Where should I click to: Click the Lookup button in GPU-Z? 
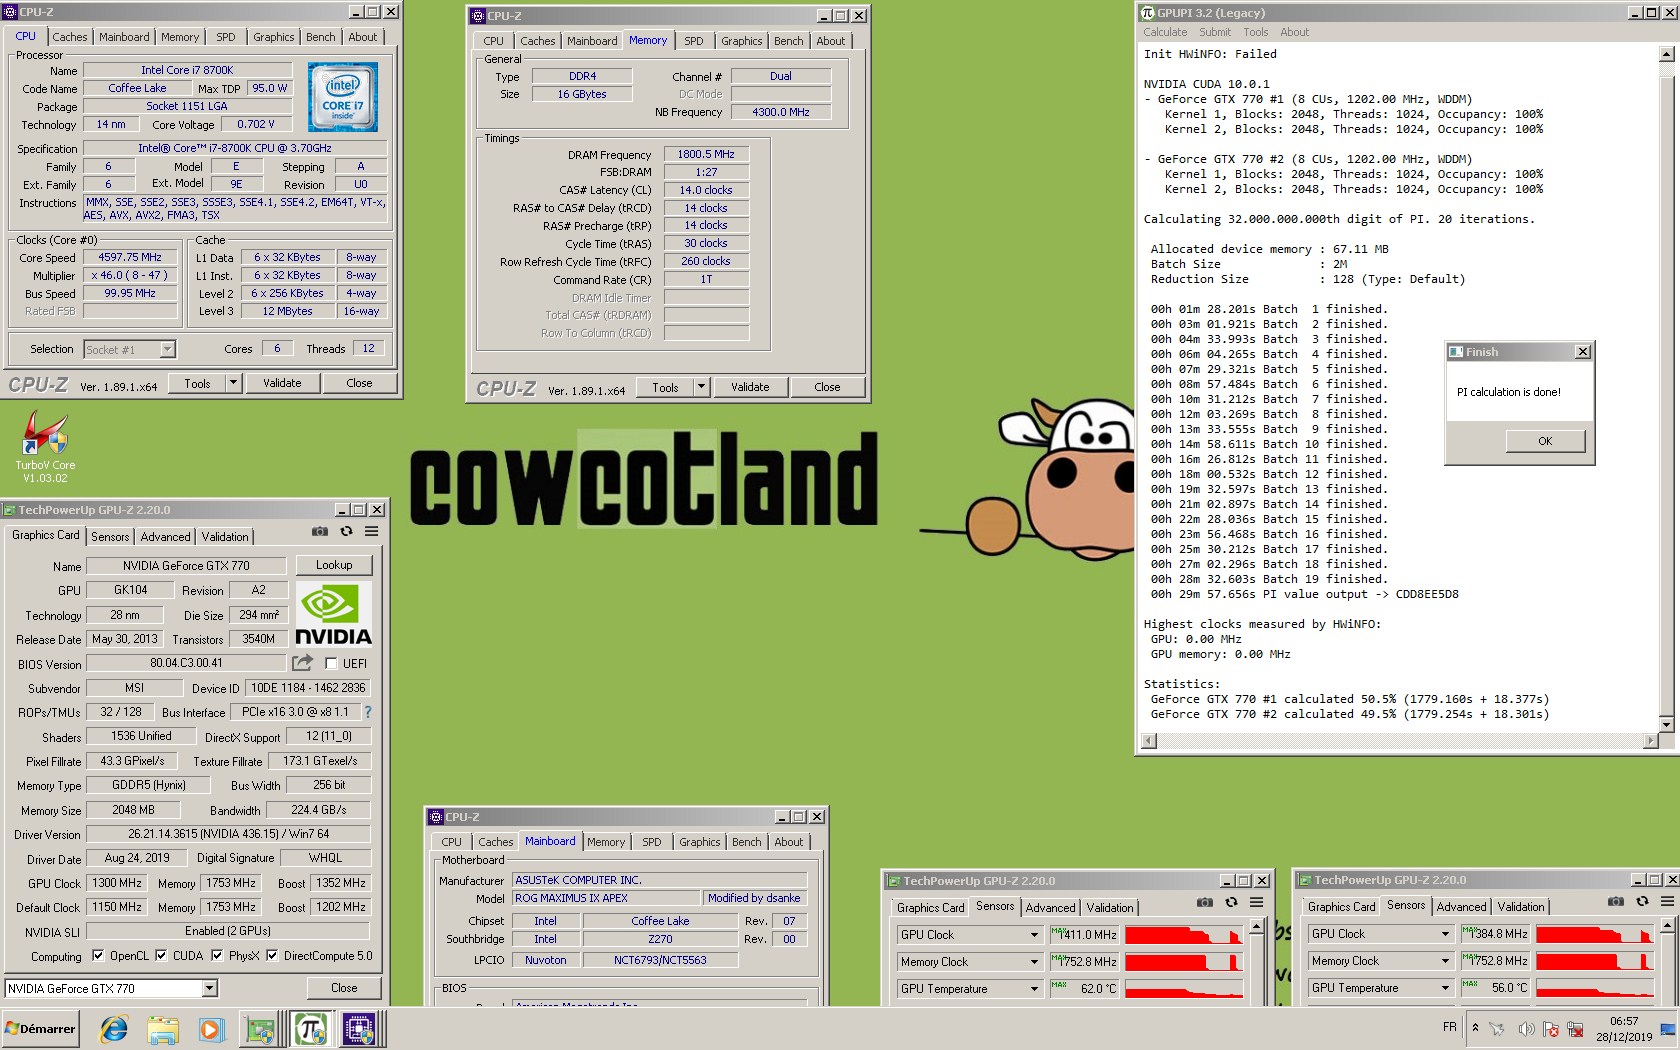click(334, 565)
